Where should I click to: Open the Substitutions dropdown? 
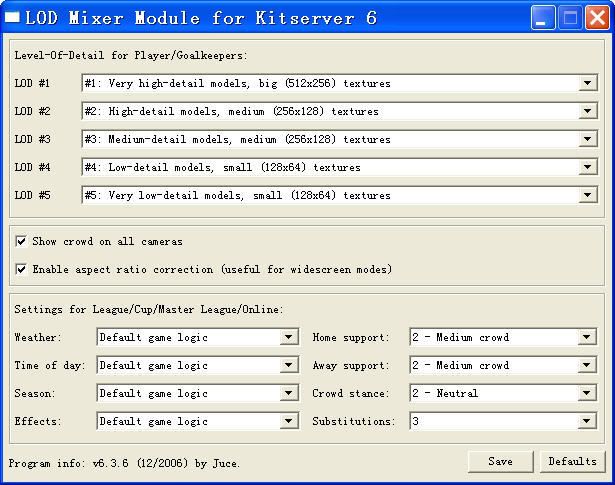587,421
